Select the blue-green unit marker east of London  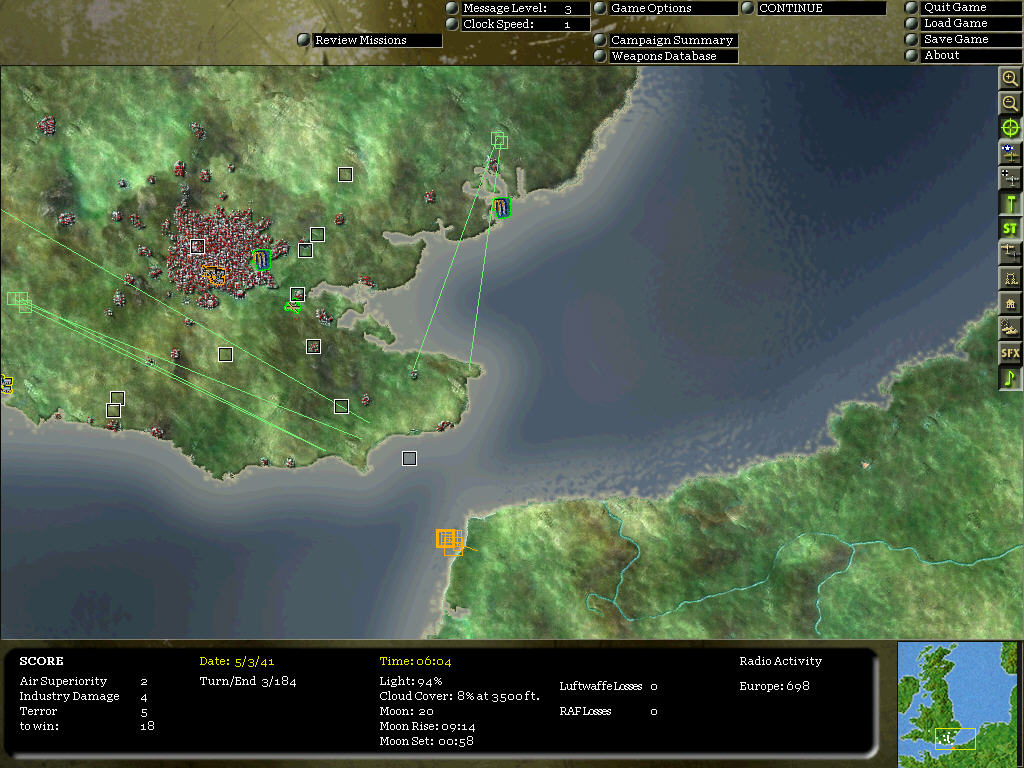tap(261, 259)
